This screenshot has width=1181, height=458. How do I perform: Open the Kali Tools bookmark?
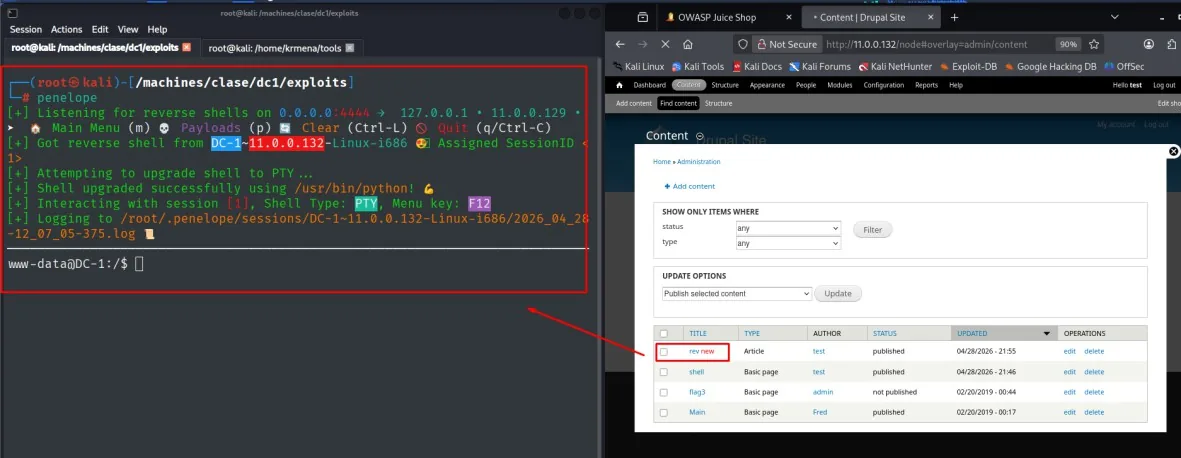coord(697,66)
